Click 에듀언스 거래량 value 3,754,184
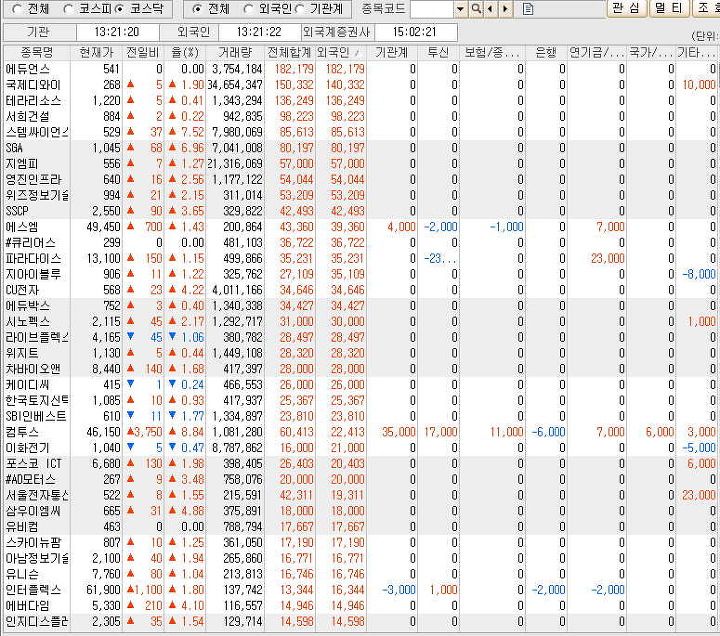The height and width of the screenshot is (636, 720). pos(237,69)
